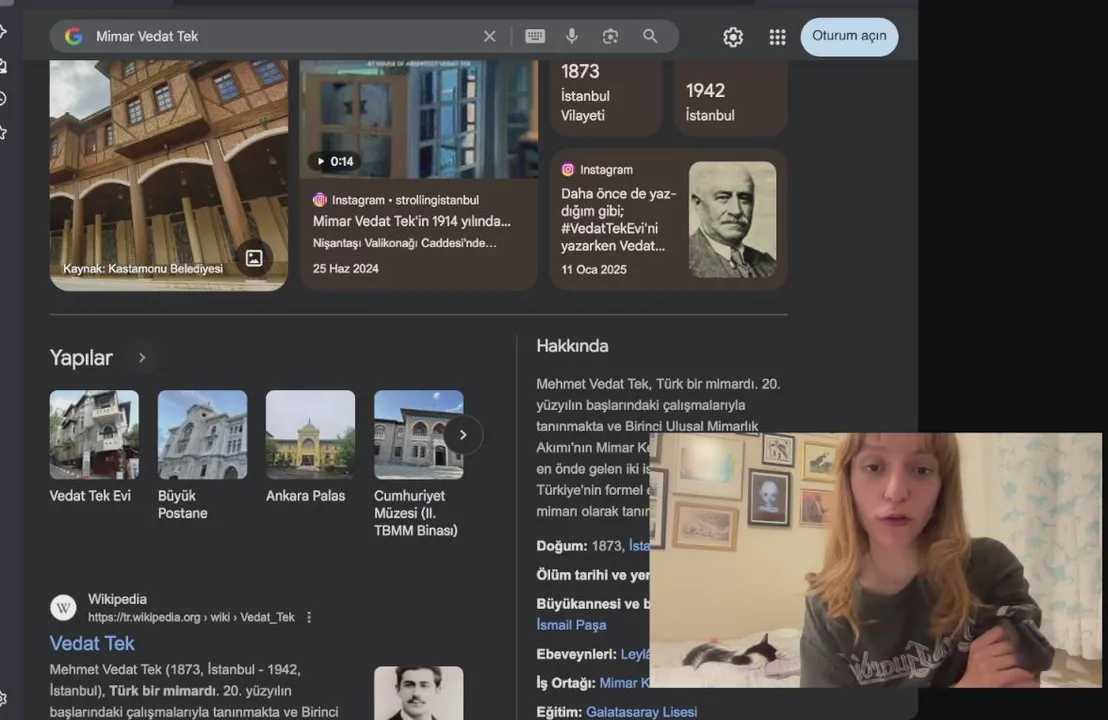Open the on-screen keyboard input tool
The width and height of the screenshot is (1108, 720).
[535, 36]
